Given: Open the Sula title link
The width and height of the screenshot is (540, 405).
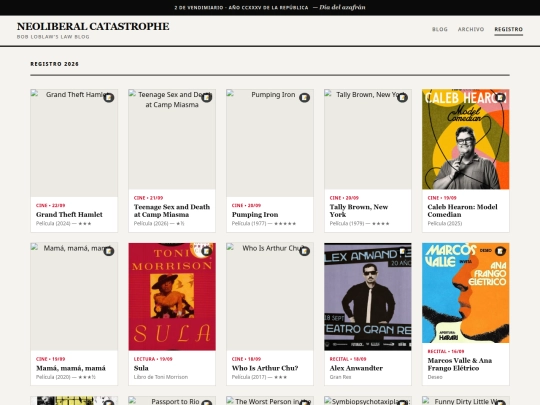Looking at the screenshot, I should [x=141, y=368].
